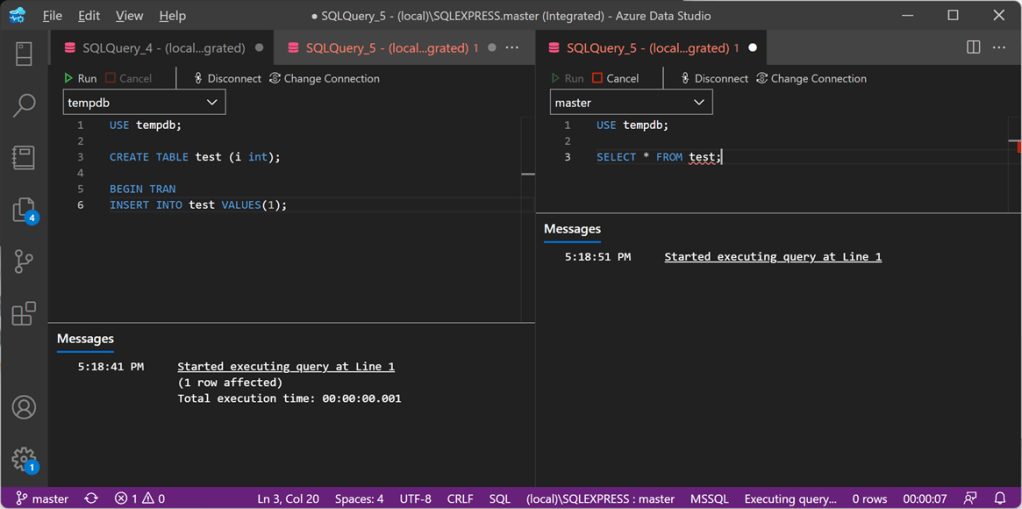Click the errors and warnings status indicator
Screen dimensions: 1022x509
(139, 498)
